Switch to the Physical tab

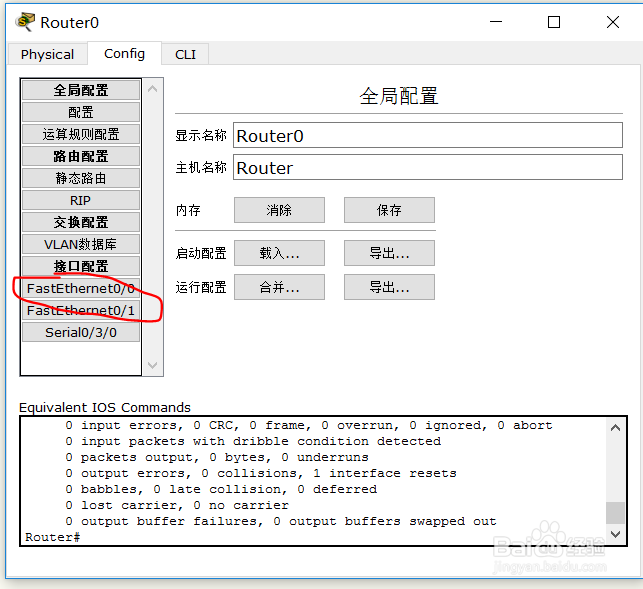tap(47, 54)
